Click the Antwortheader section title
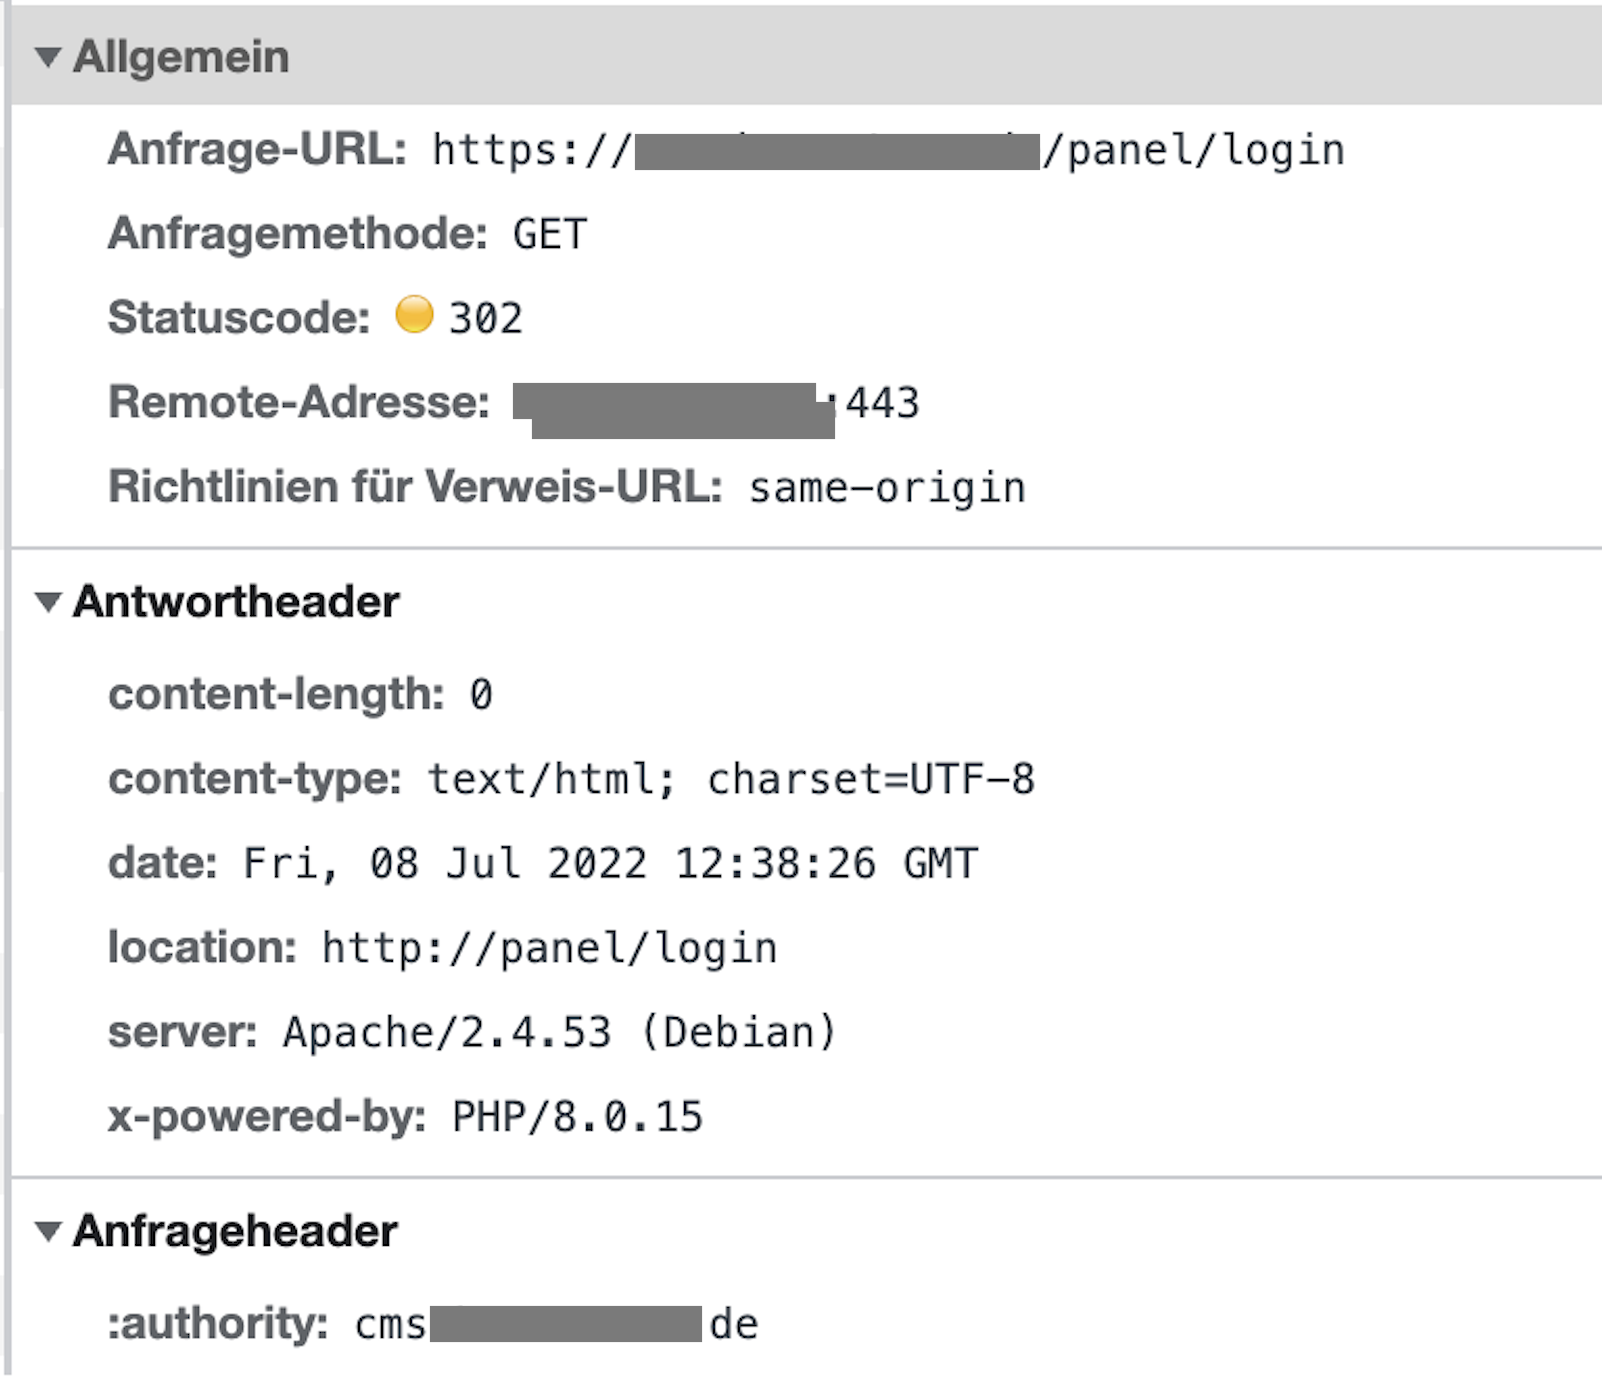Image resolution: width=1602 pixels, height=1388 pixels. [x=235, y=602]
